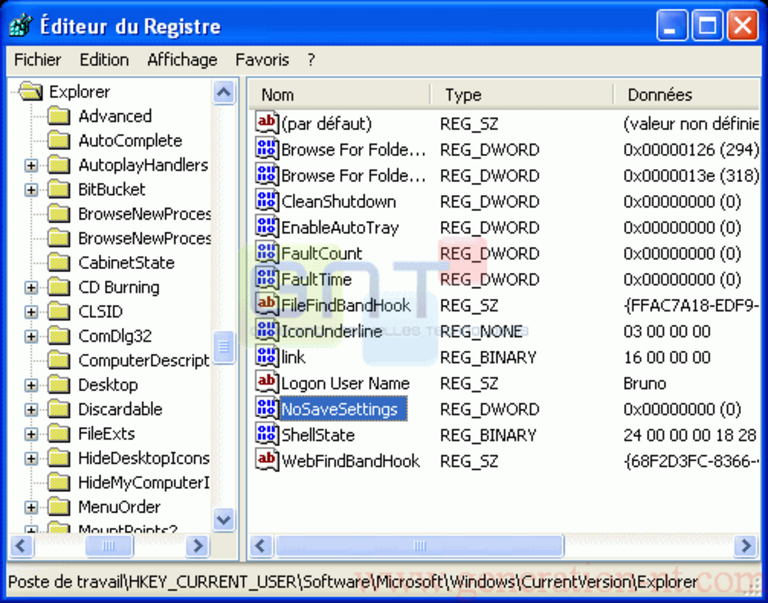
Task: Click the tree pane scroll left arrow
Action: tap(21, 546)
